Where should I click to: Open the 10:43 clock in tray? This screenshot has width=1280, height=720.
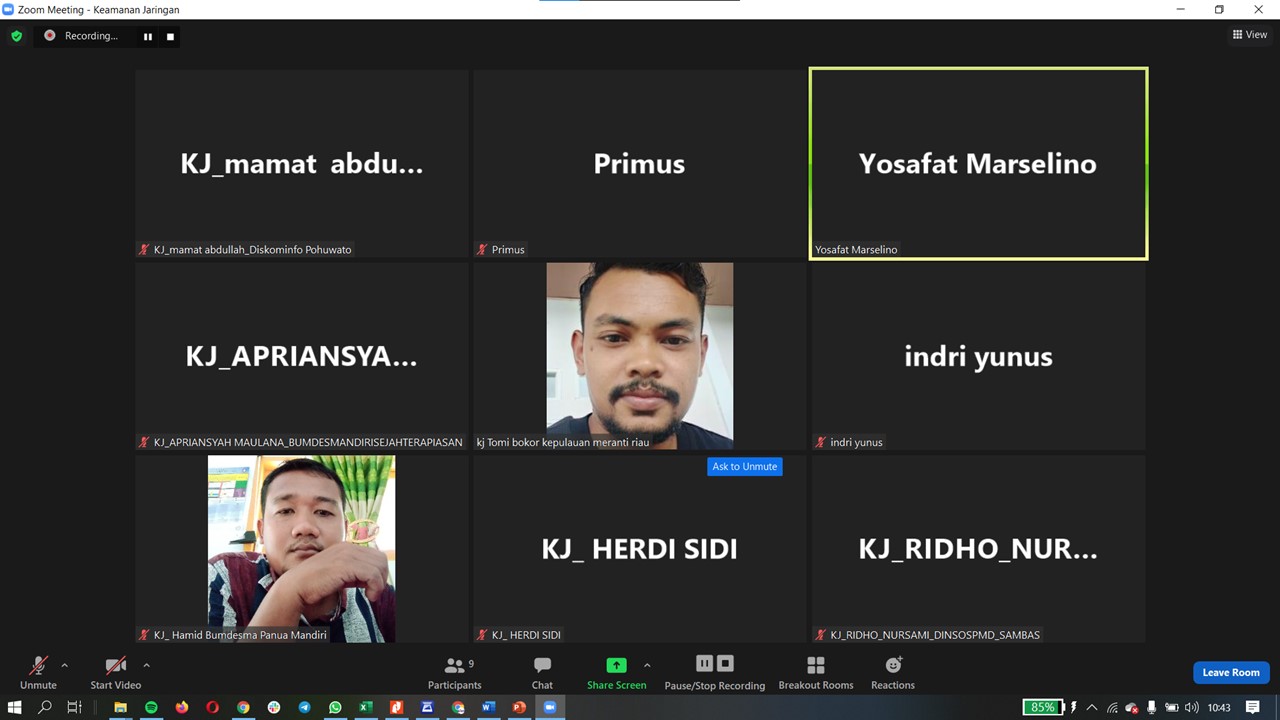pos(1218,707)
